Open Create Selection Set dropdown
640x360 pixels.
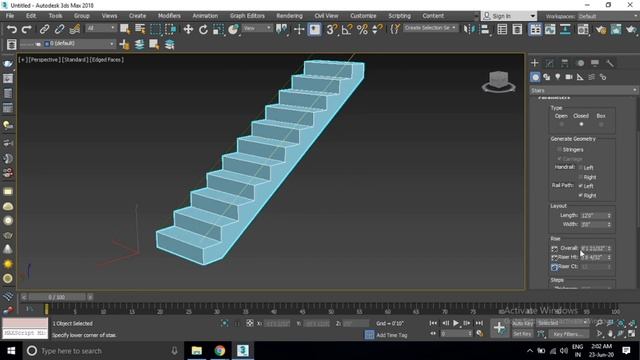(x=431, y=28)
